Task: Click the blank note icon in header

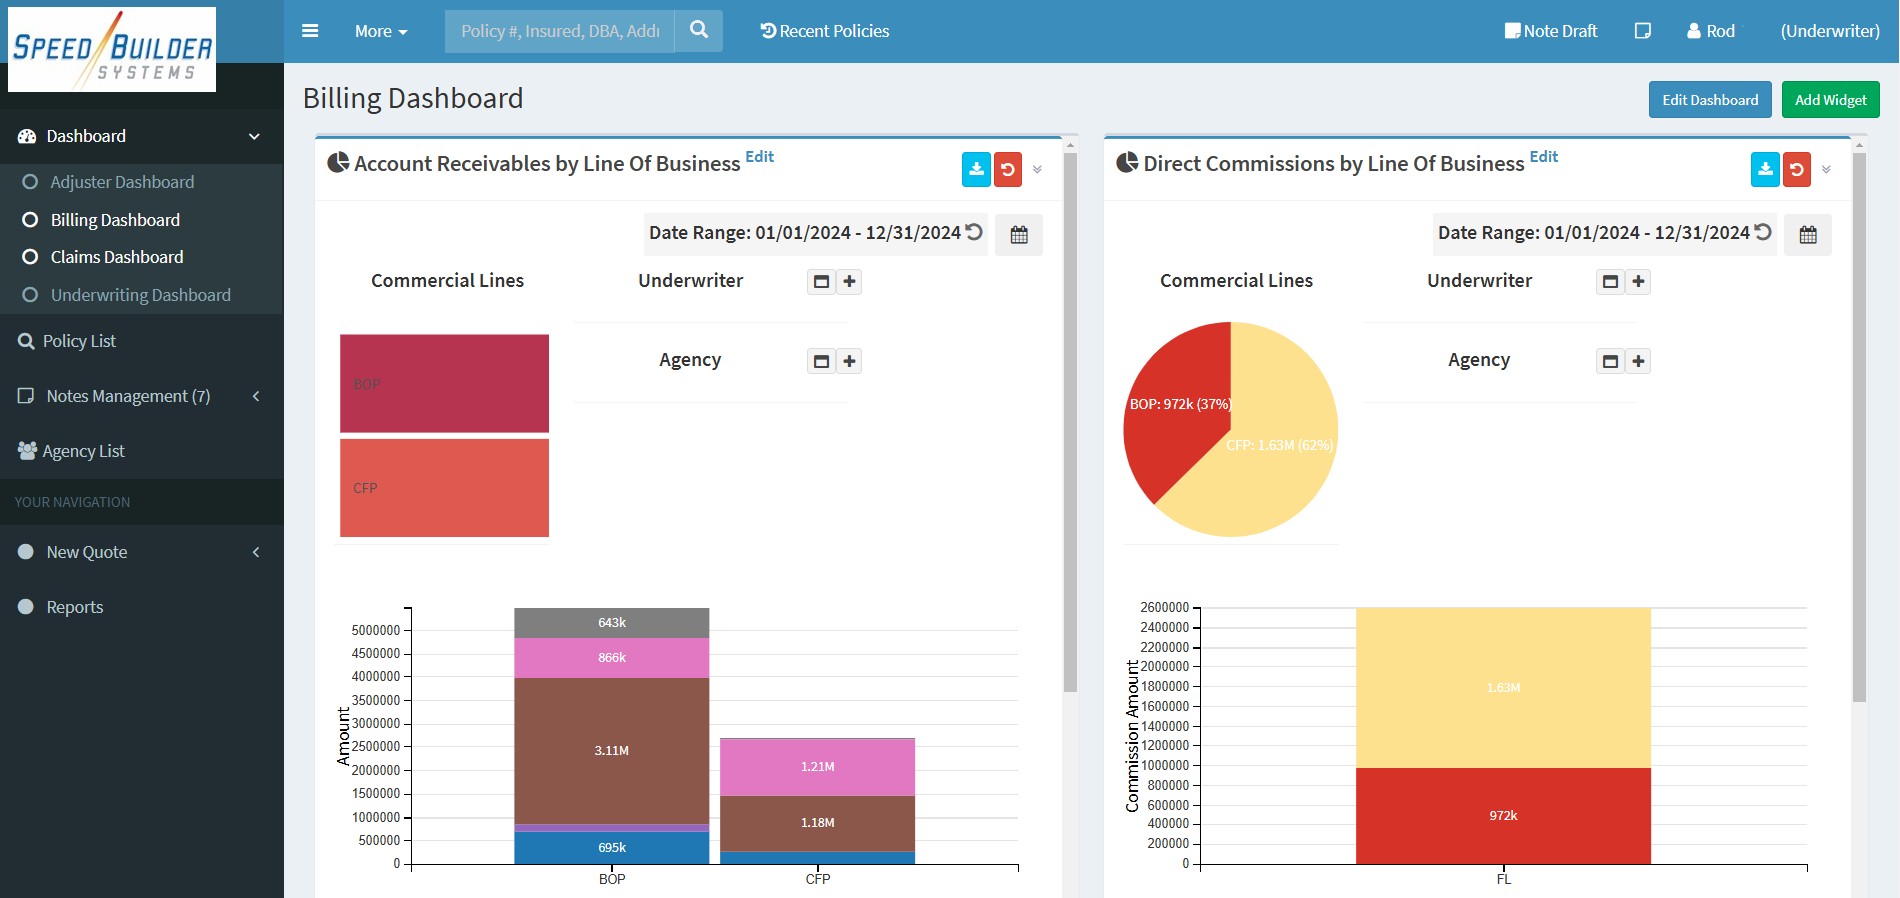Action: [x=1642, y=31]
